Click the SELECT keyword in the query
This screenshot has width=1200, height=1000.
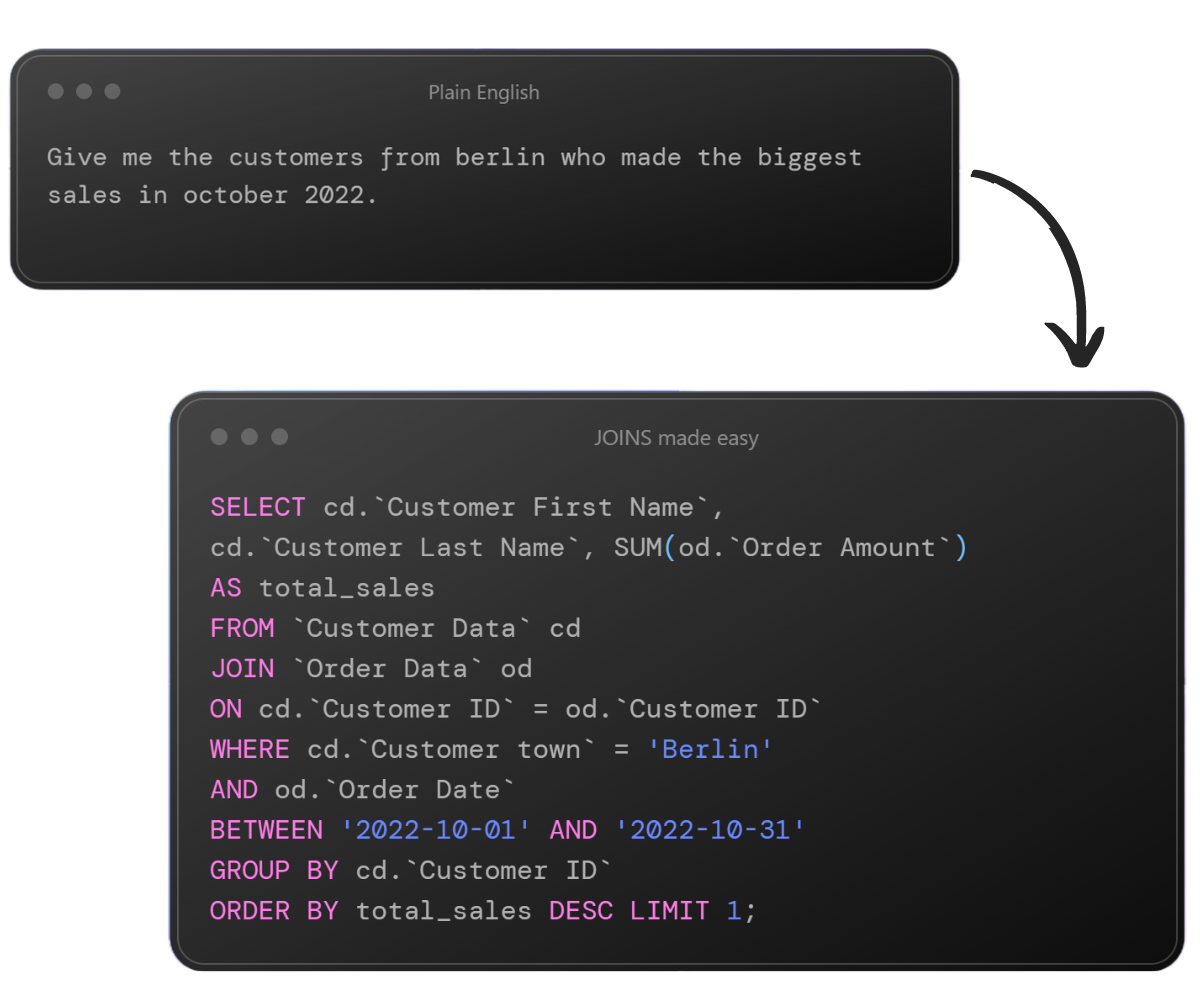tap(258, 507)
